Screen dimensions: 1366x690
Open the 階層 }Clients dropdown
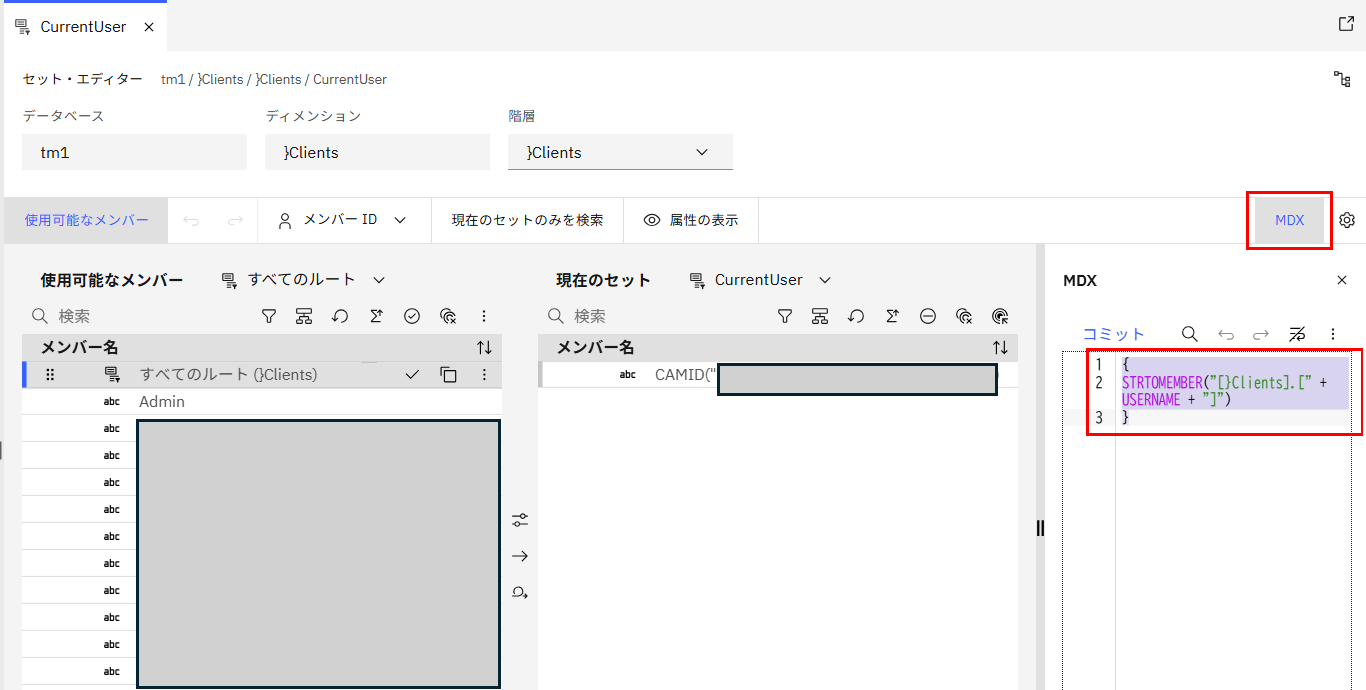(x=620, y=152)
